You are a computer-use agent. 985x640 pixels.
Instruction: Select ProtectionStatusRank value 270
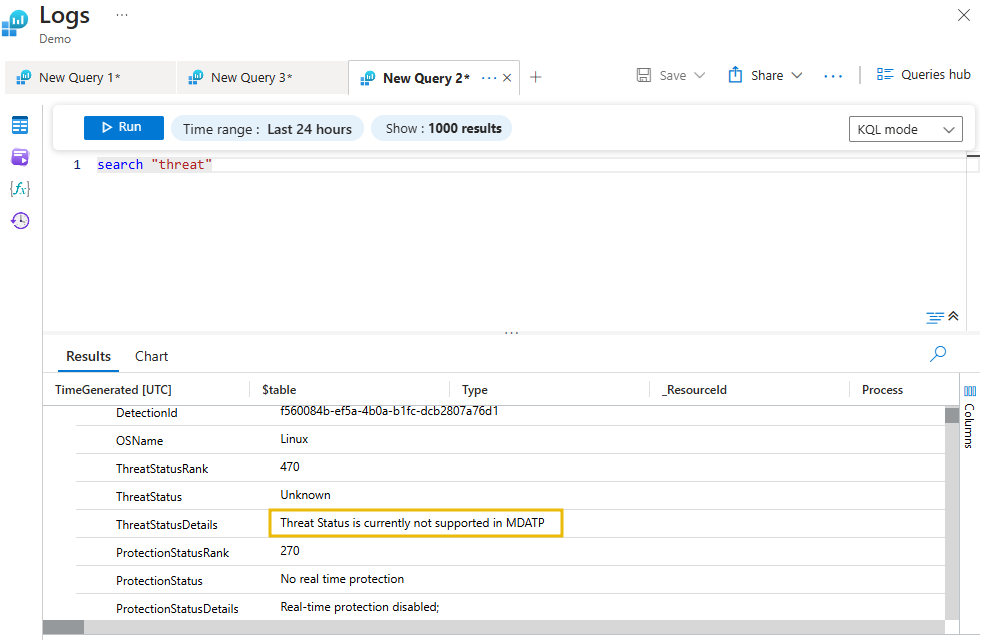point(290,551)
